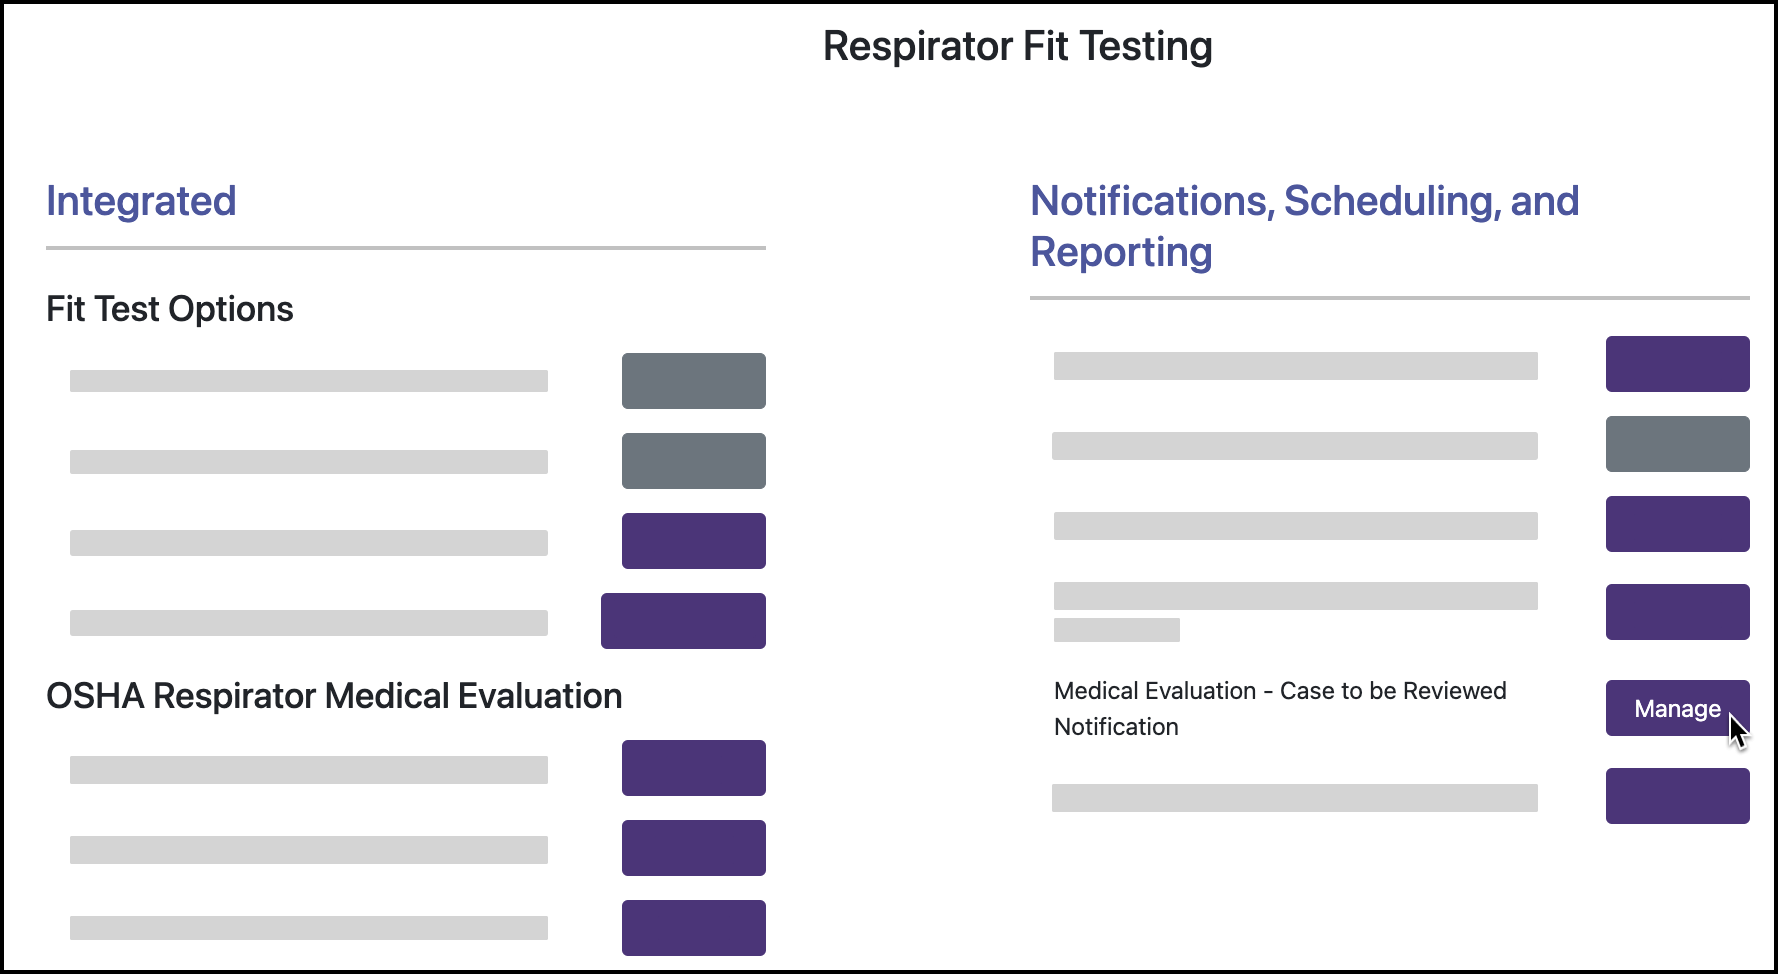Screen dimensions: 1778x974
Task: Click the first button under OSHA Respirator Medical Evaluation
Action: pyautogui.click(x=693, y=768)
